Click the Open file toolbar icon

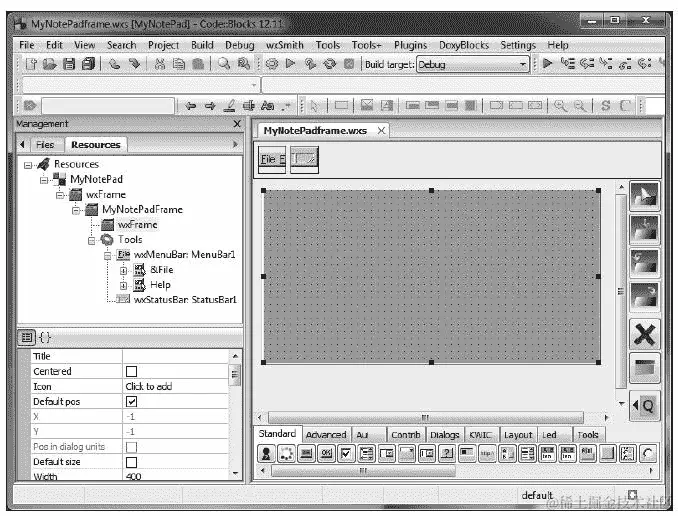(x=50, y=64)
